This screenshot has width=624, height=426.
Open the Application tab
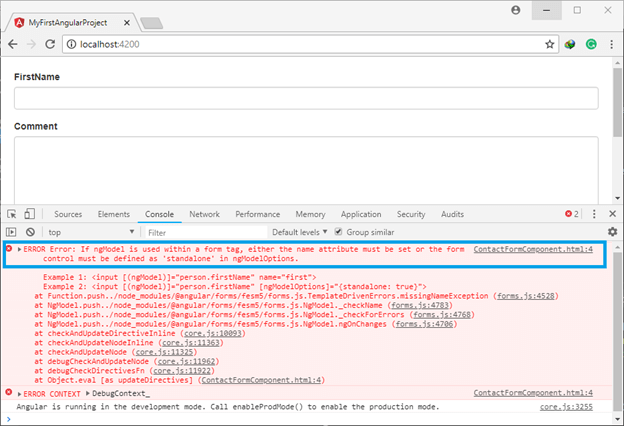(361, 214)
